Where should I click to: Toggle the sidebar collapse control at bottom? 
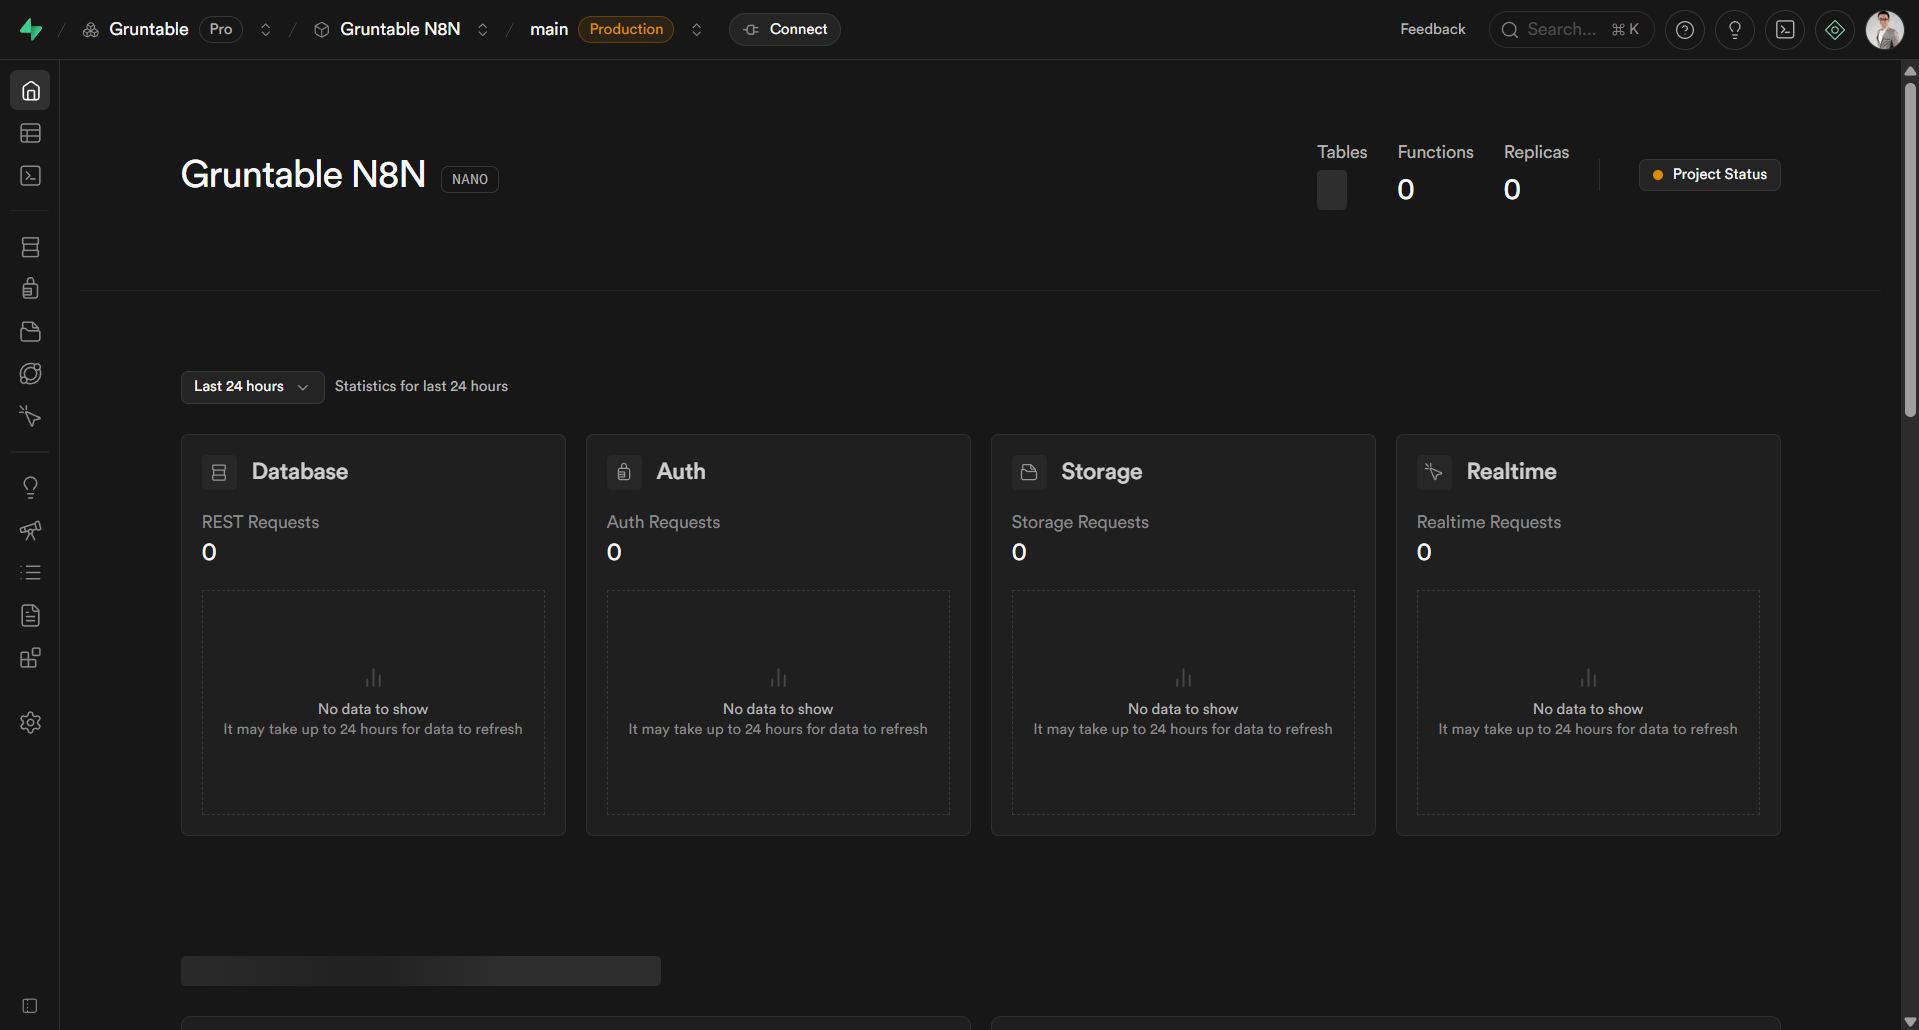click(x=30, y=1006)
